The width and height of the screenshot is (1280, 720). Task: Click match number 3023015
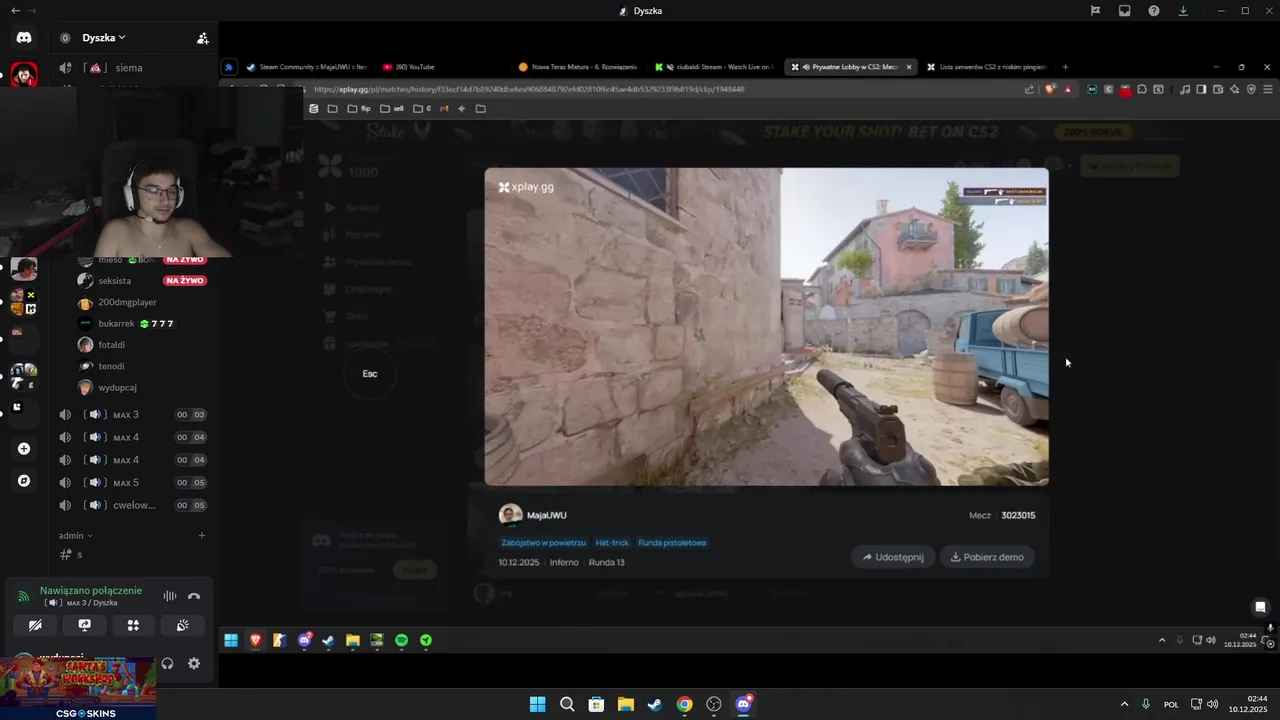point(1018,516)
